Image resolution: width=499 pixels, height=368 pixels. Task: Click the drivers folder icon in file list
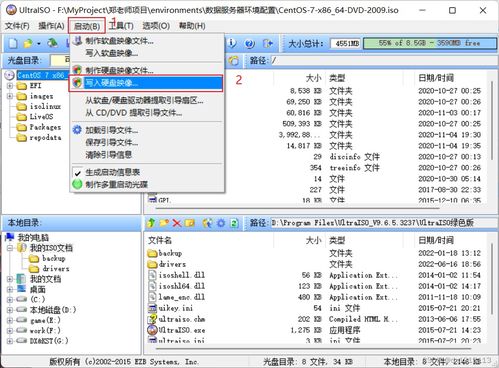tap(152, 264)
